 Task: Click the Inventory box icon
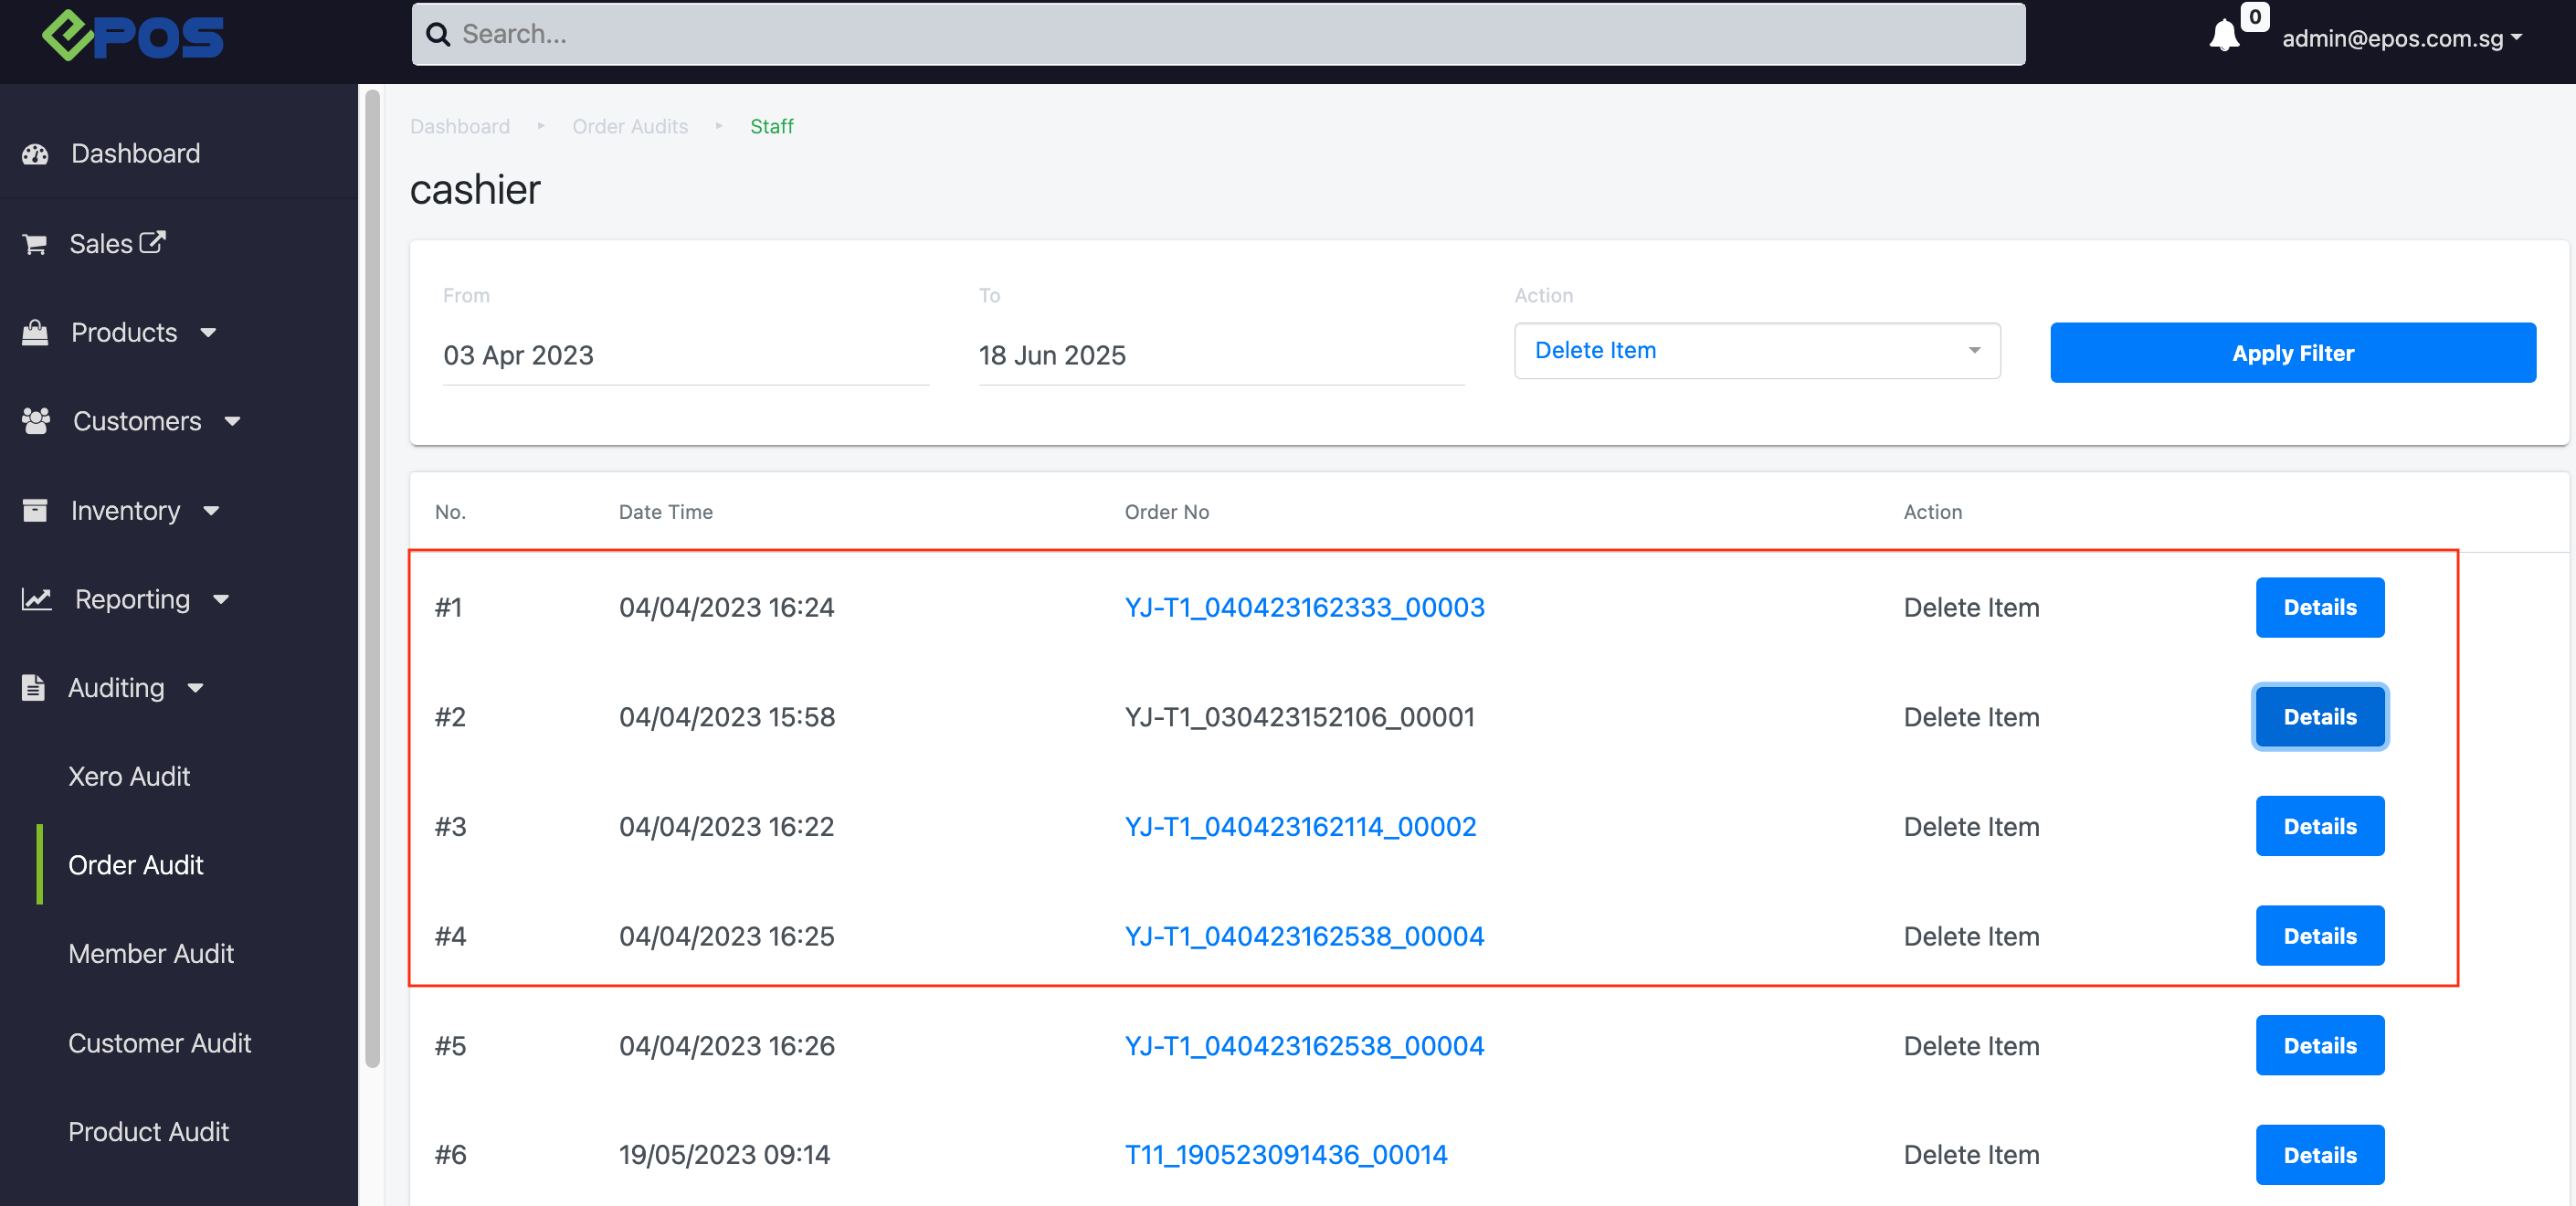coord(35,510)
